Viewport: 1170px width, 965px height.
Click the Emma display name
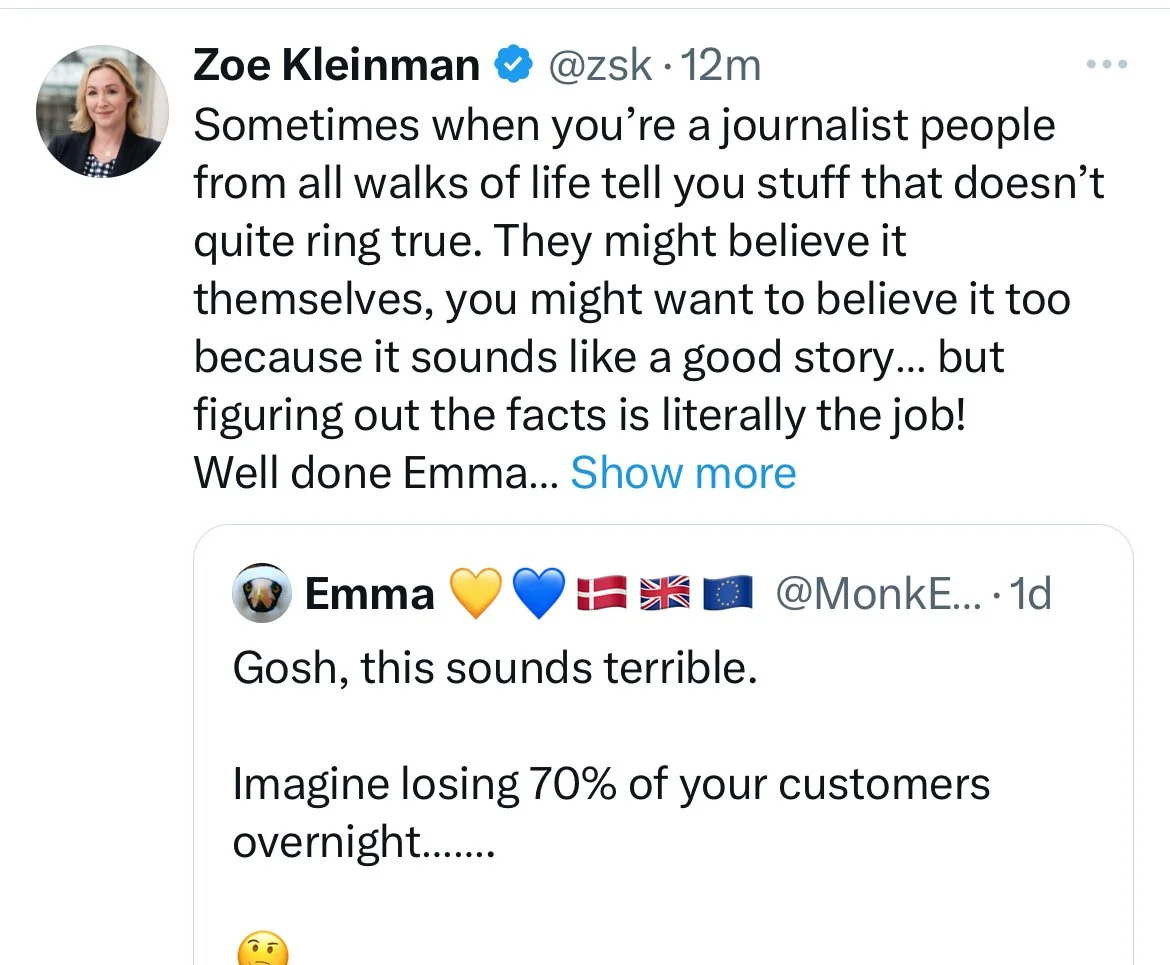(369, 595)
